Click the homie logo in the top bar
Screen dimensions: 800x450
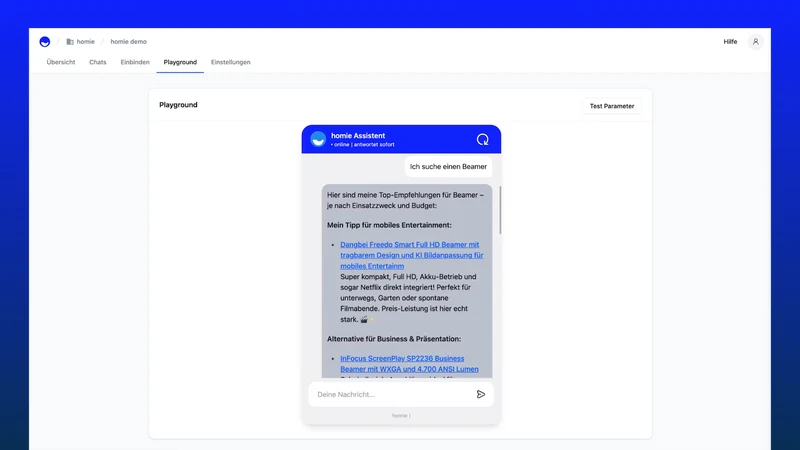pyautogui.click(x=45, y=42)
